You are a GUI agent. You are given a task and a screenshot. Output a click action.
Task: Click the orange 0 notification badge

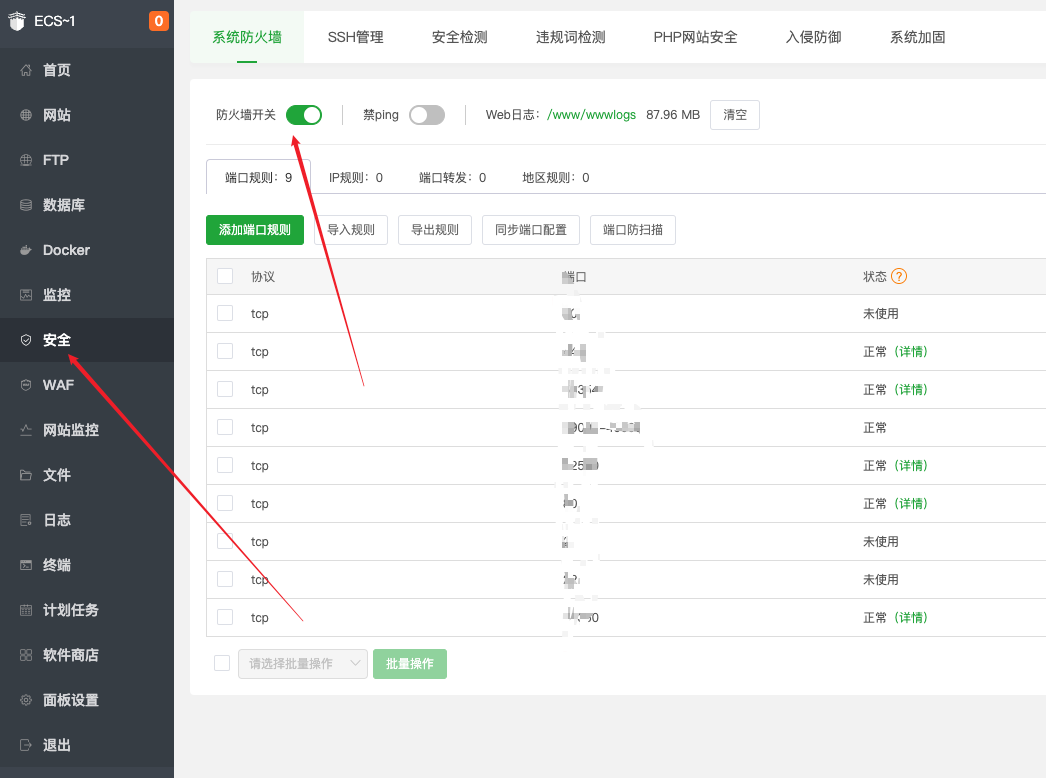pyautogui.click(x=158, y=21)
